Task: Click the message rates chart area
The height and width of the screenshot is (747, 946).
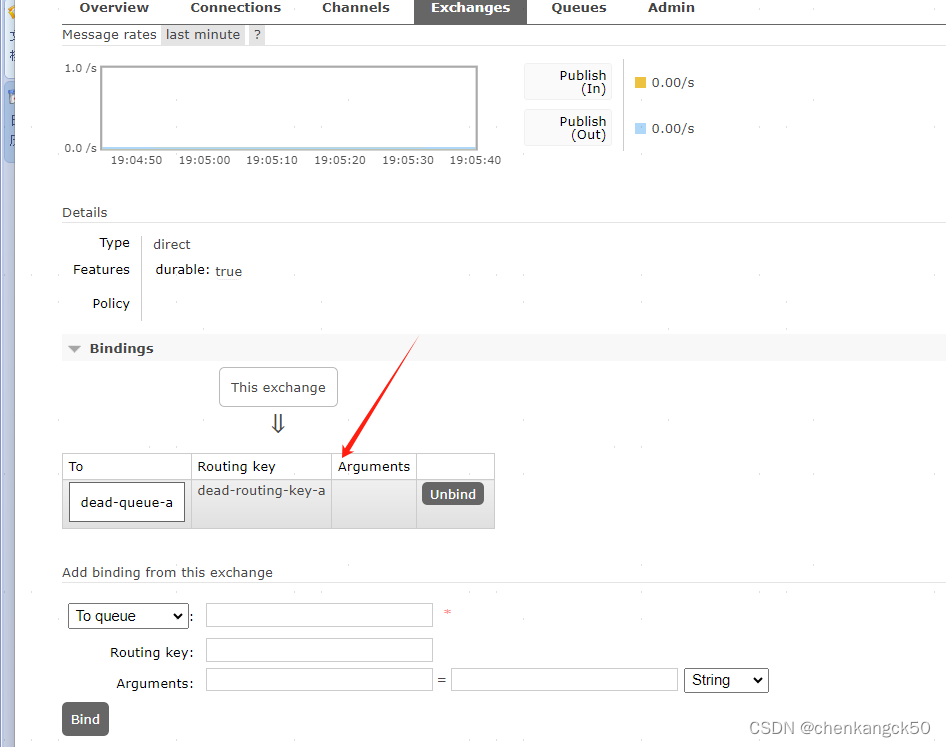Action: [x=289, y=107]
